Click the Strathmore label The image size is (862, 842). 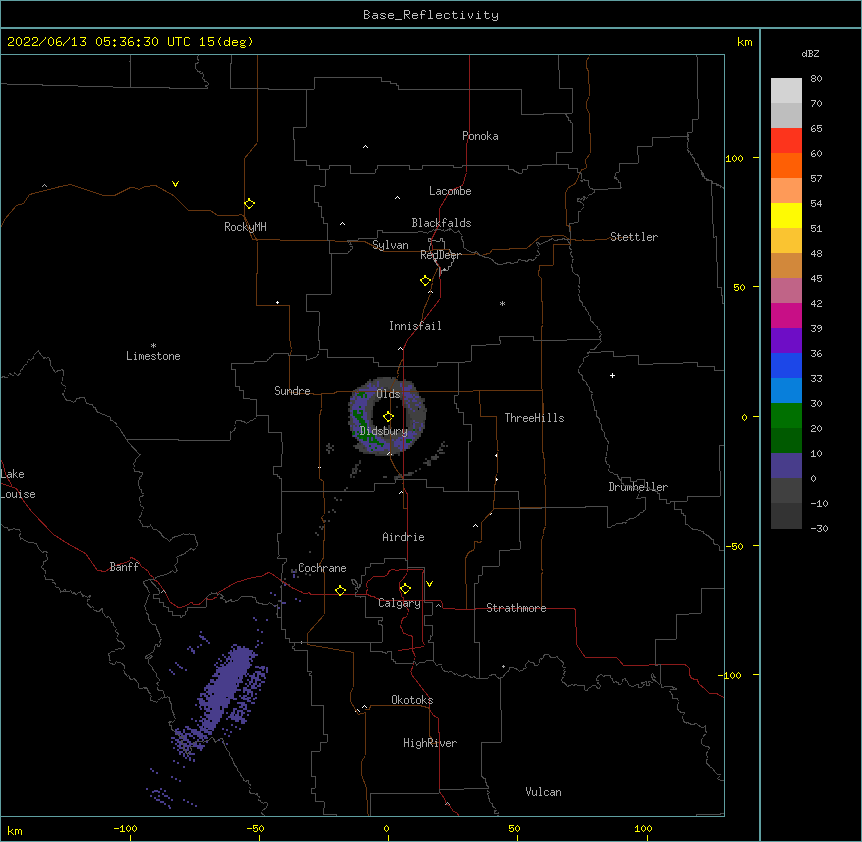(516, 608)
